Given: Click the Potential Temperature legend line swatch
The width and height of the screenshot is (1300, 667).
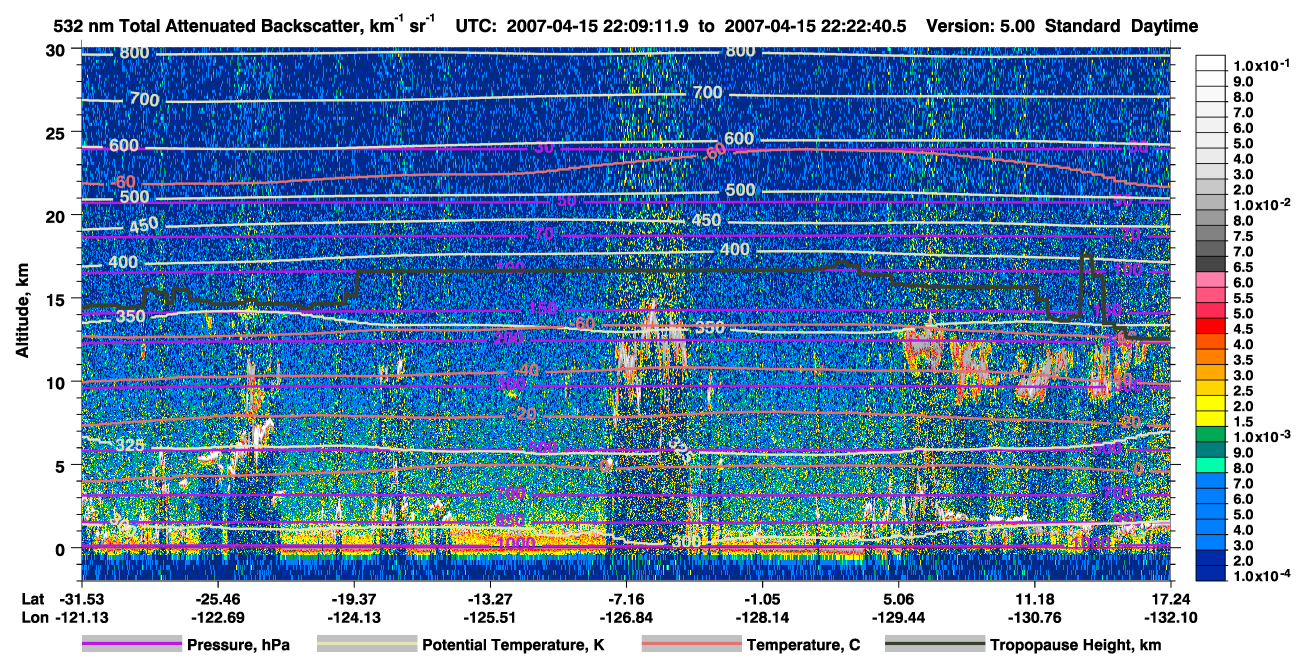Looking at the screenshot, I should [366, 645].
